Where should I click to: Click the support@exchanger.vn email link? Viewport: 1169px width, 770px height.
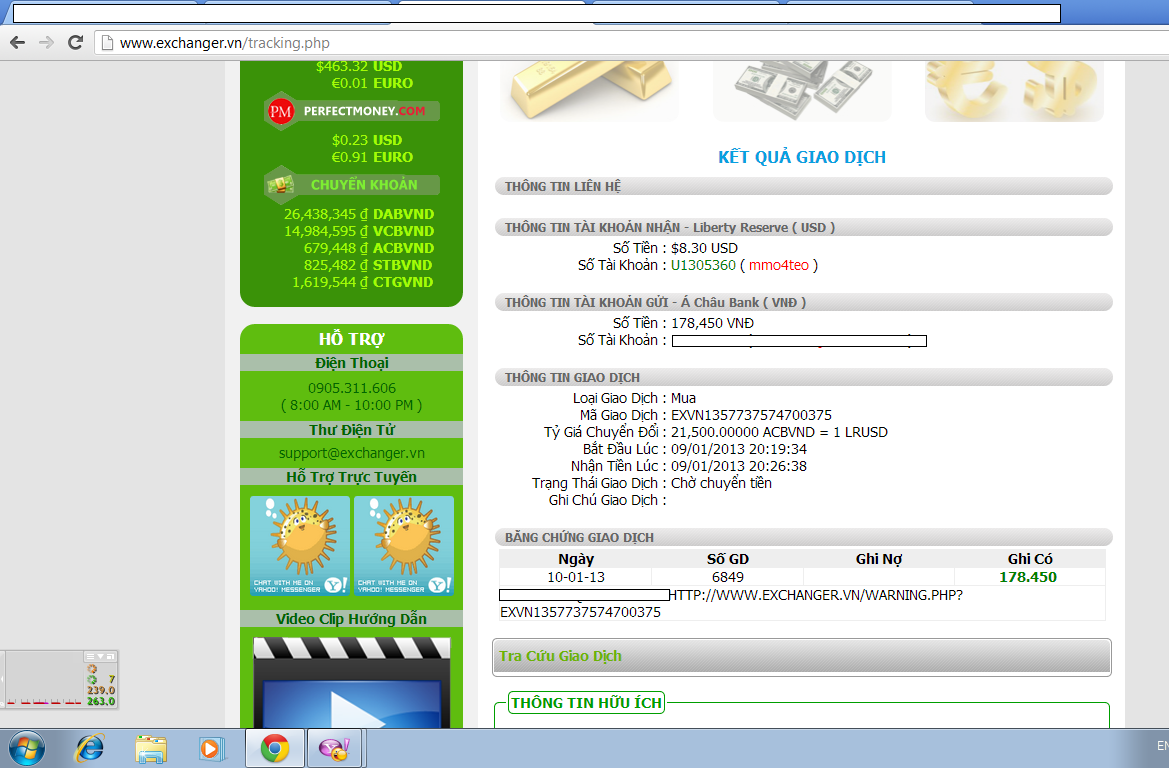(x=352, y=453)
